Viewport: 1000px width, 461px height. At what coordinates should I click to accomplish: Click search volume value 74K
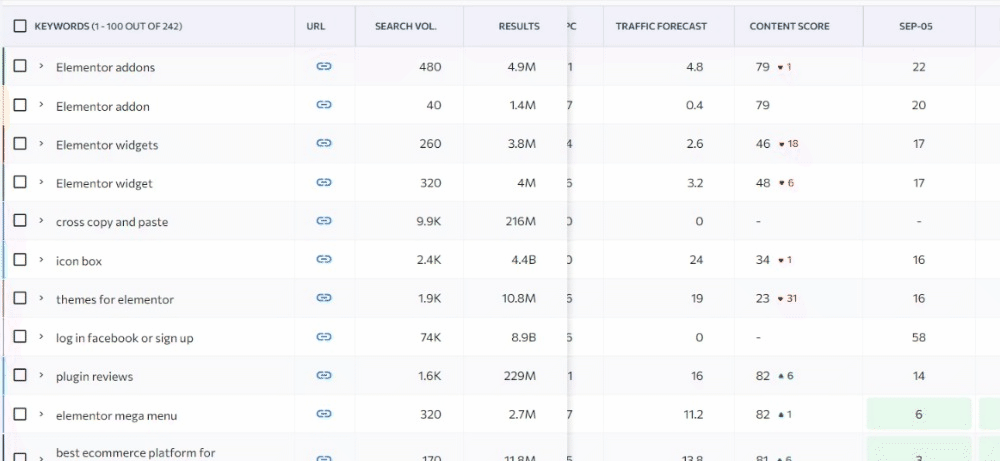click(430, 337)
